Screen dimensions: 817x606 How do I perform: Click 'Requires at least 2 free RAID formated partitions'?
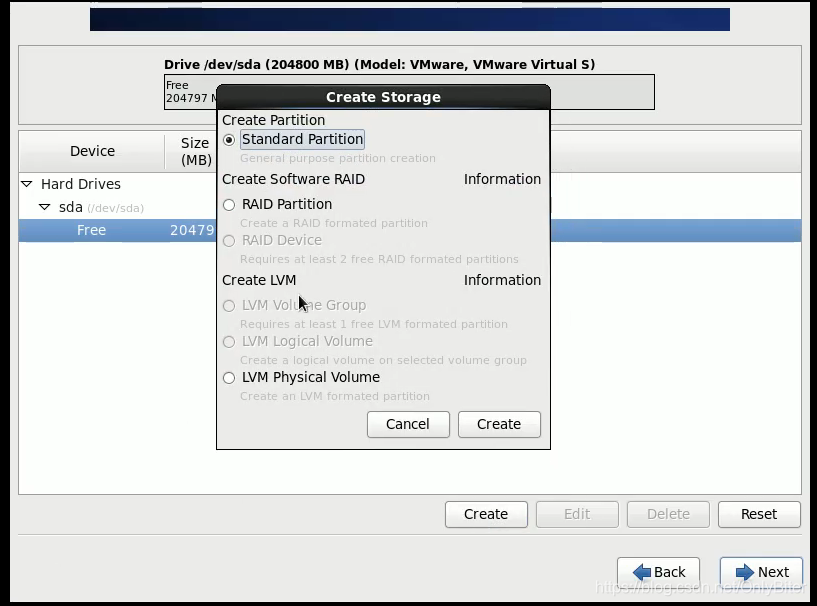tap(379, 259)
